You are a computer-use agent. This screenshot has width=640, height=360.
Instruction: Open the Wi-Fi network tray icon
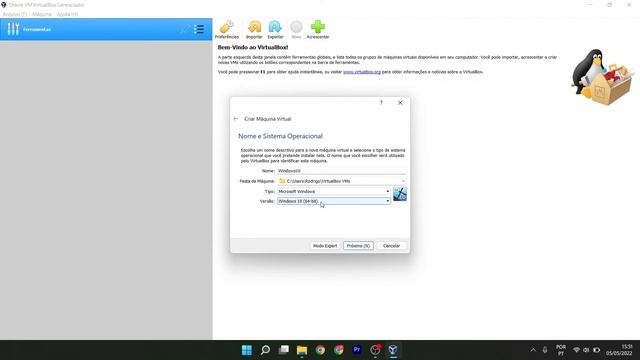[576, 350]
